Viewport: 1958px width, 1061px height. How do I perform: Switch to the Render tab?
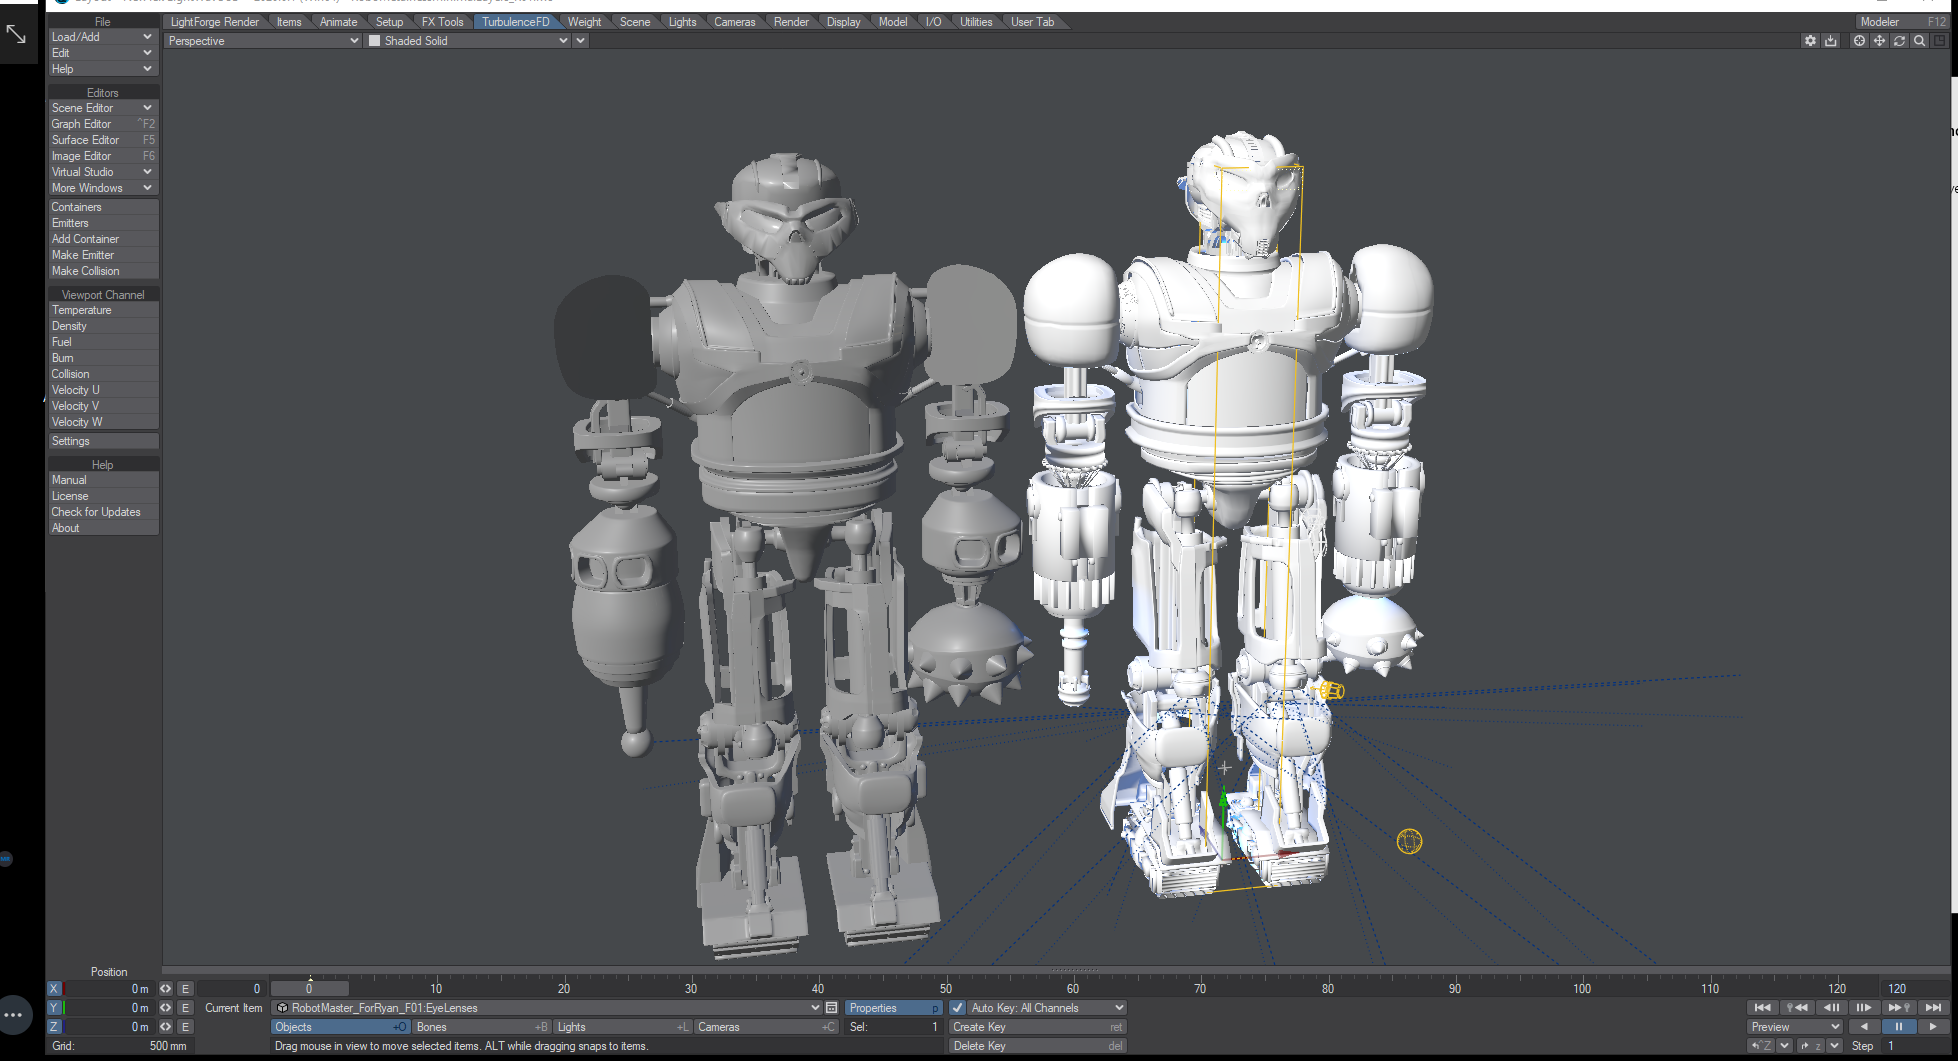click(x=790, y=22)
